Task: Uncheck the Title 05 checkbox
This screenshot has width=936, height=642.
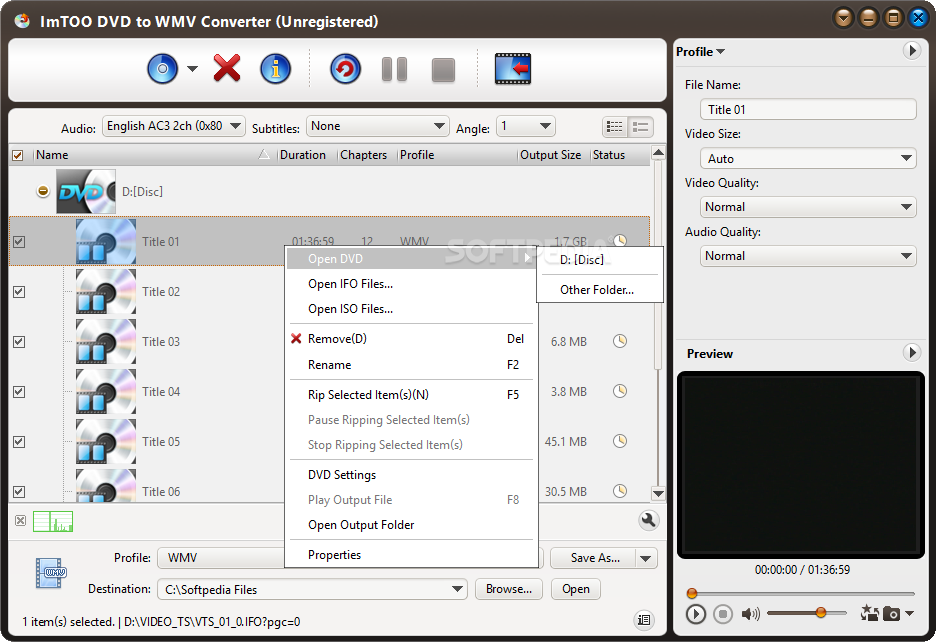Action: [19, 442]
